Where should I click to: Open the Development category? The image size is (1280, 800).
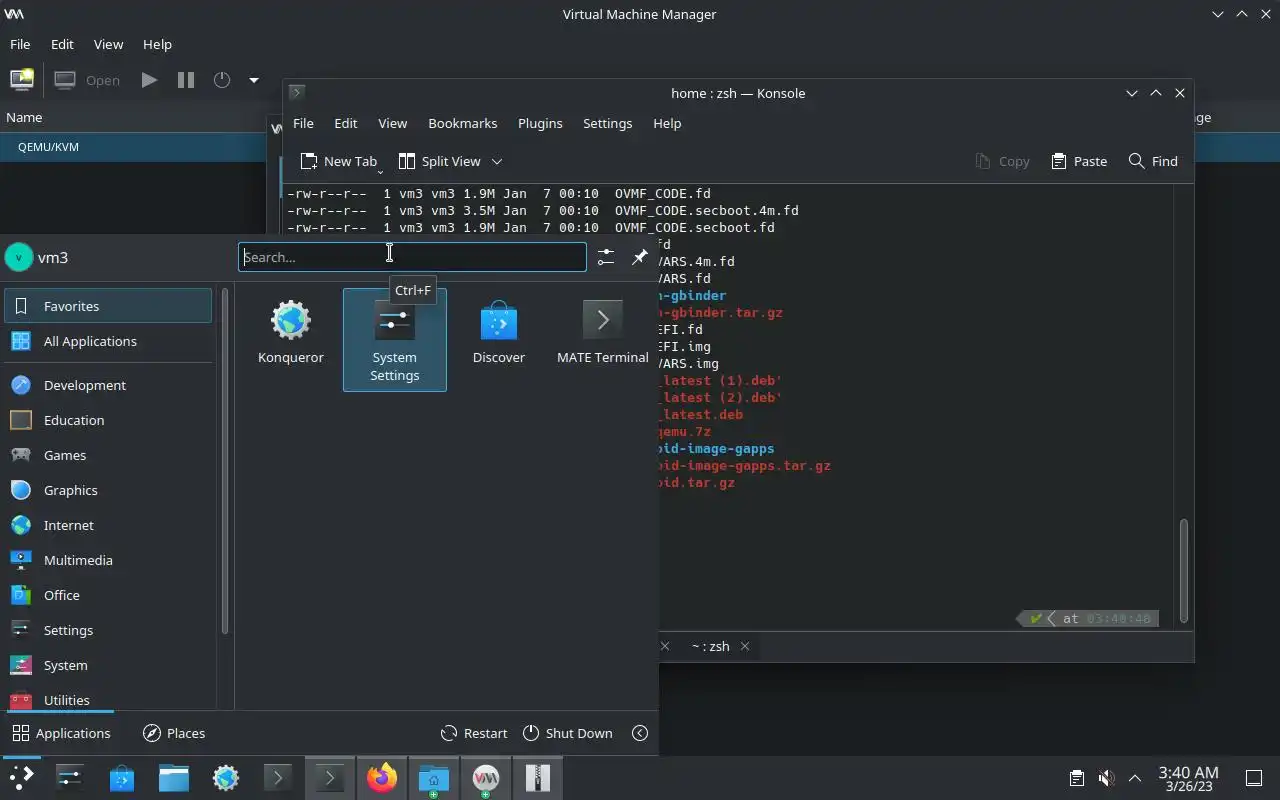pyautogui.click(x=108, y=385)
